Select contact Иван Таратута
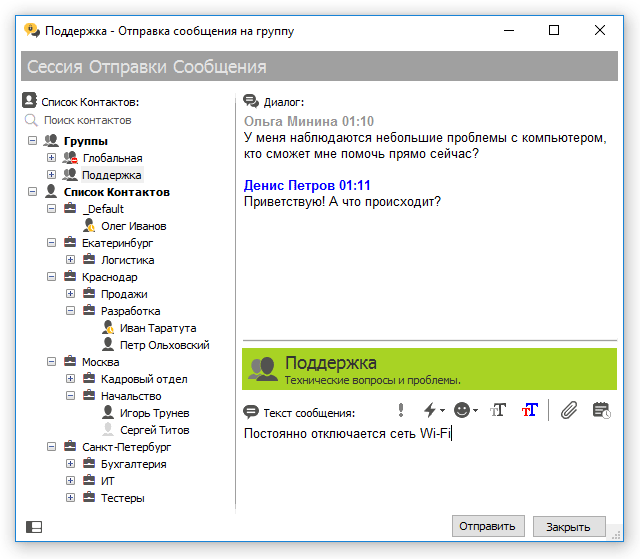The image size is (640, 559). (158, 328)
